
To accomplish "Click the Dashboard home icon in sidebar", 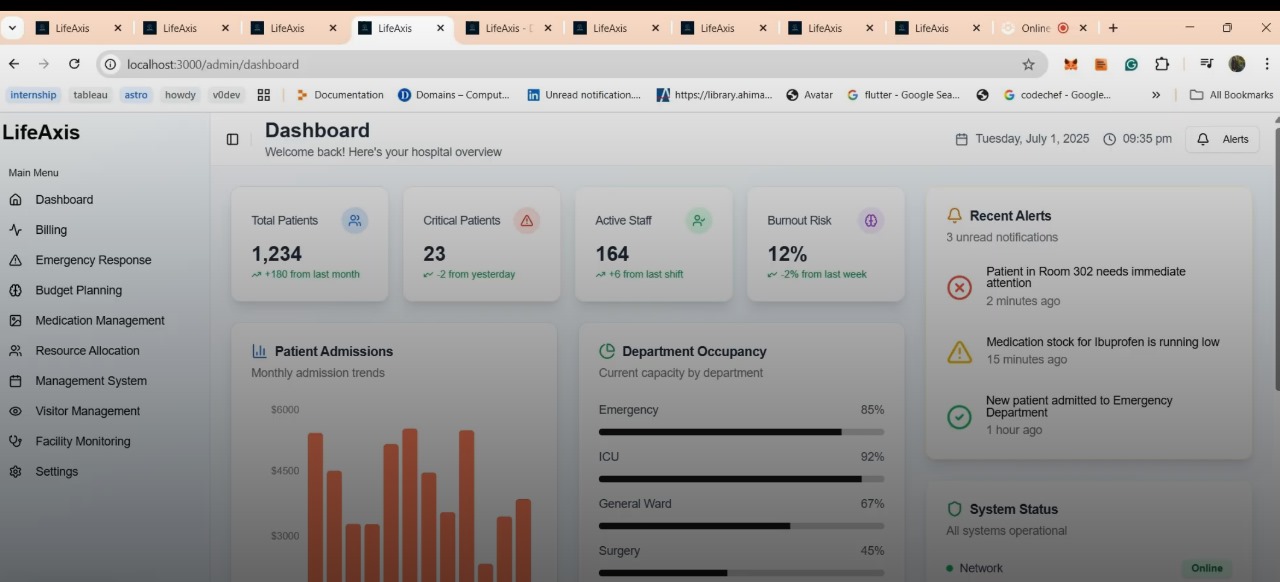I will click(x=15, y=200).
